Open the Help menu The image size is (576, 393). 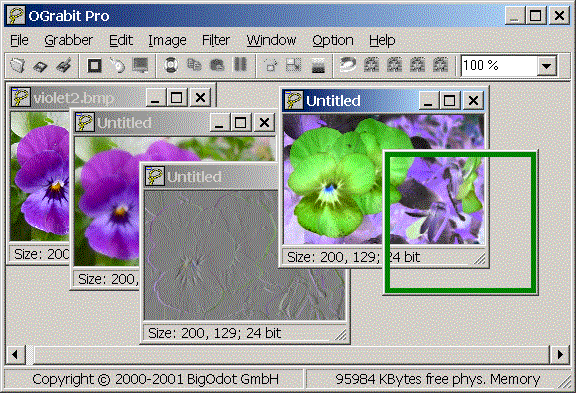pos(382,40)
